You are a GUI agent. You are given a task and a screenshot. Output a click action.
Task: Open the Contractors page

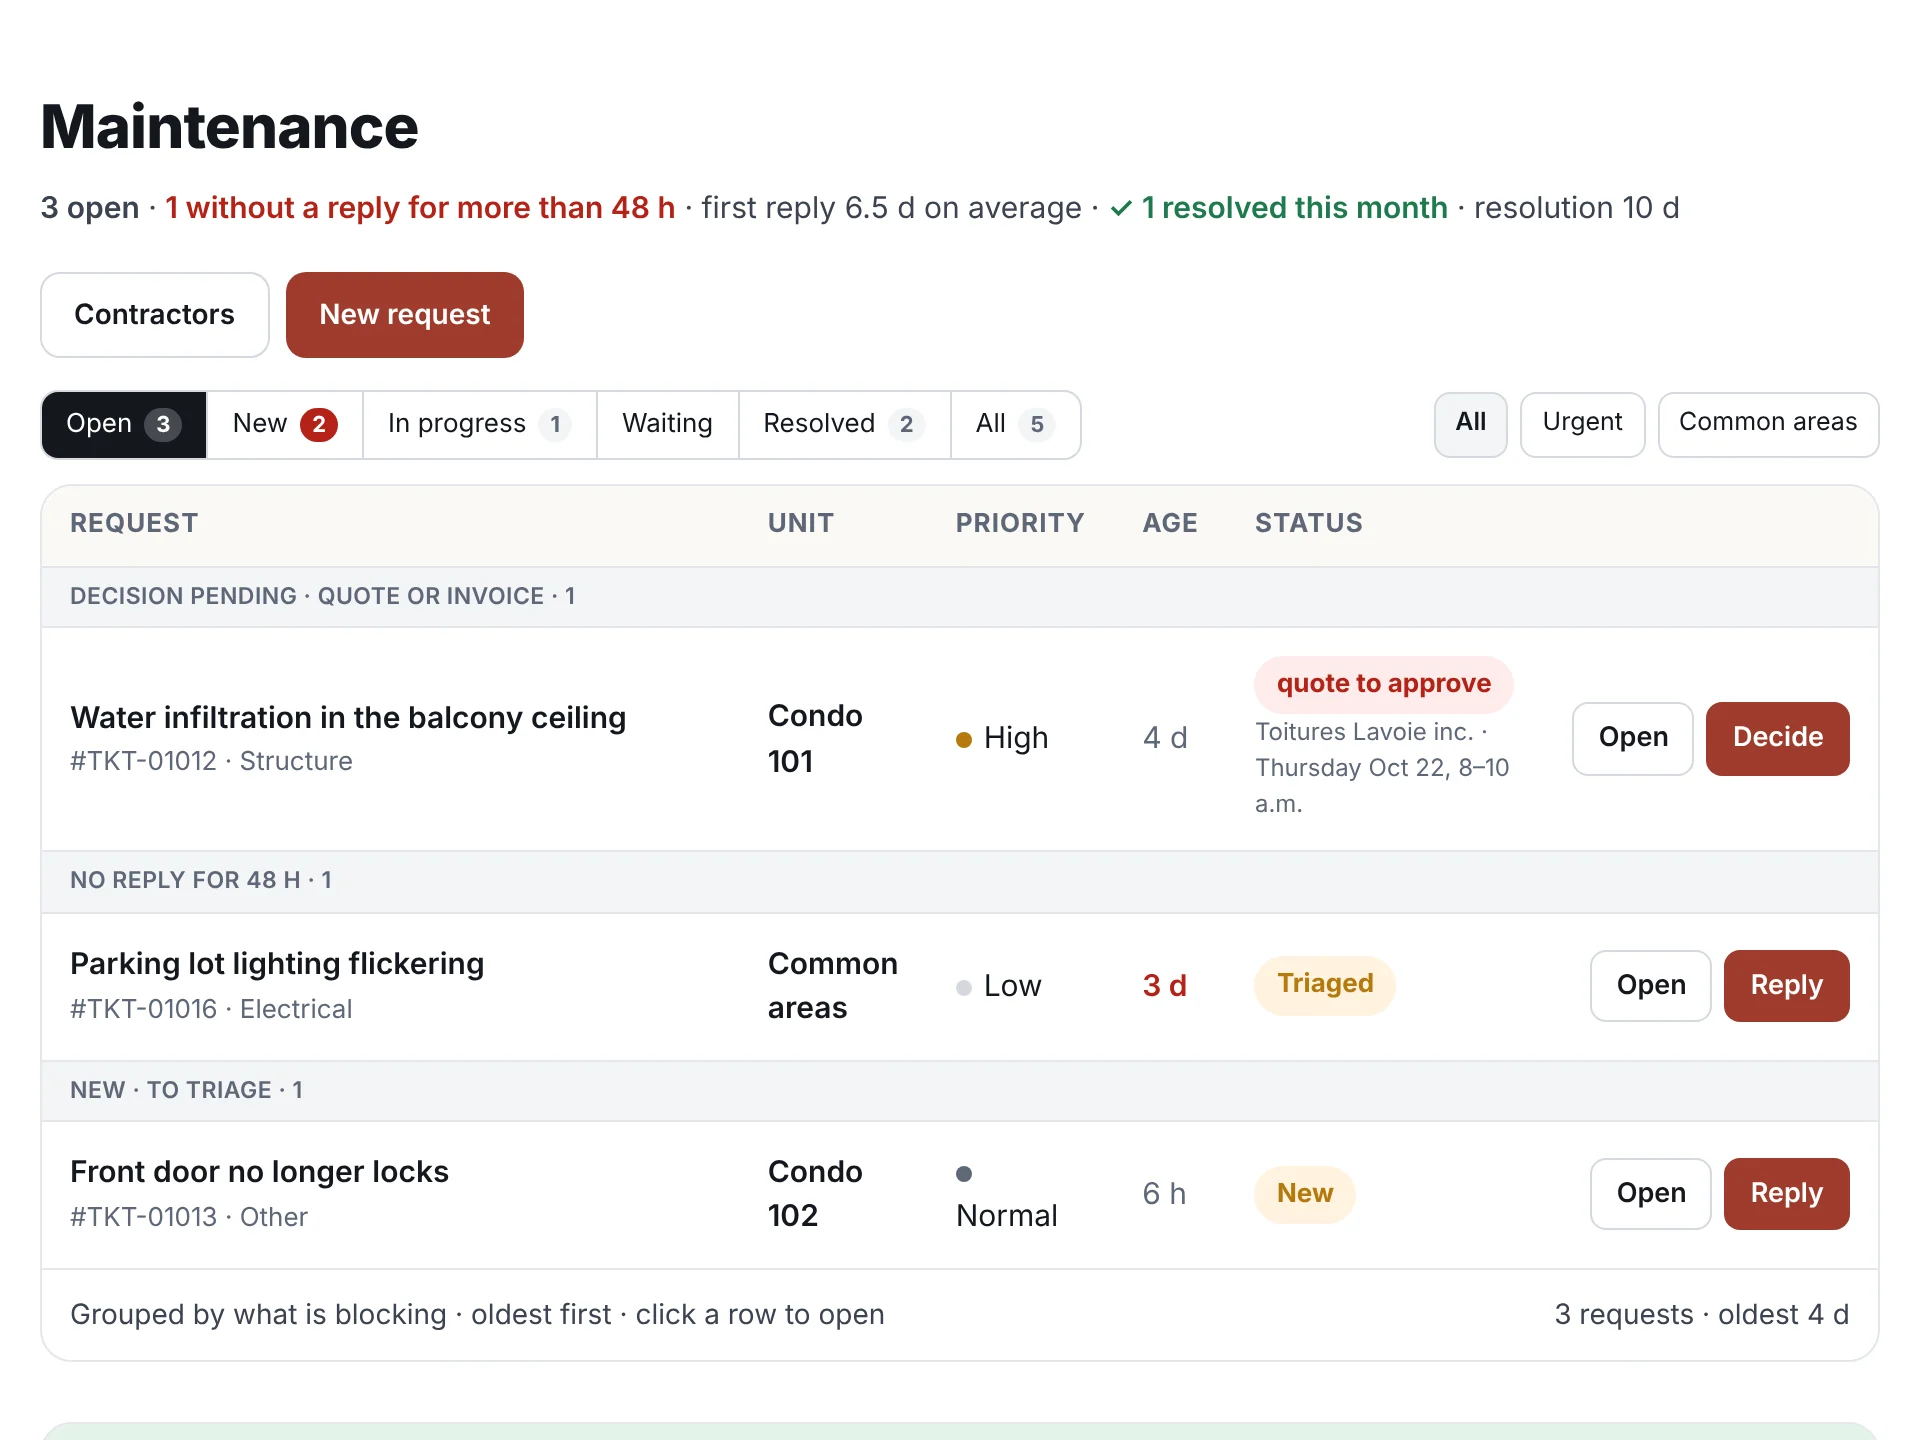(155, 315)
